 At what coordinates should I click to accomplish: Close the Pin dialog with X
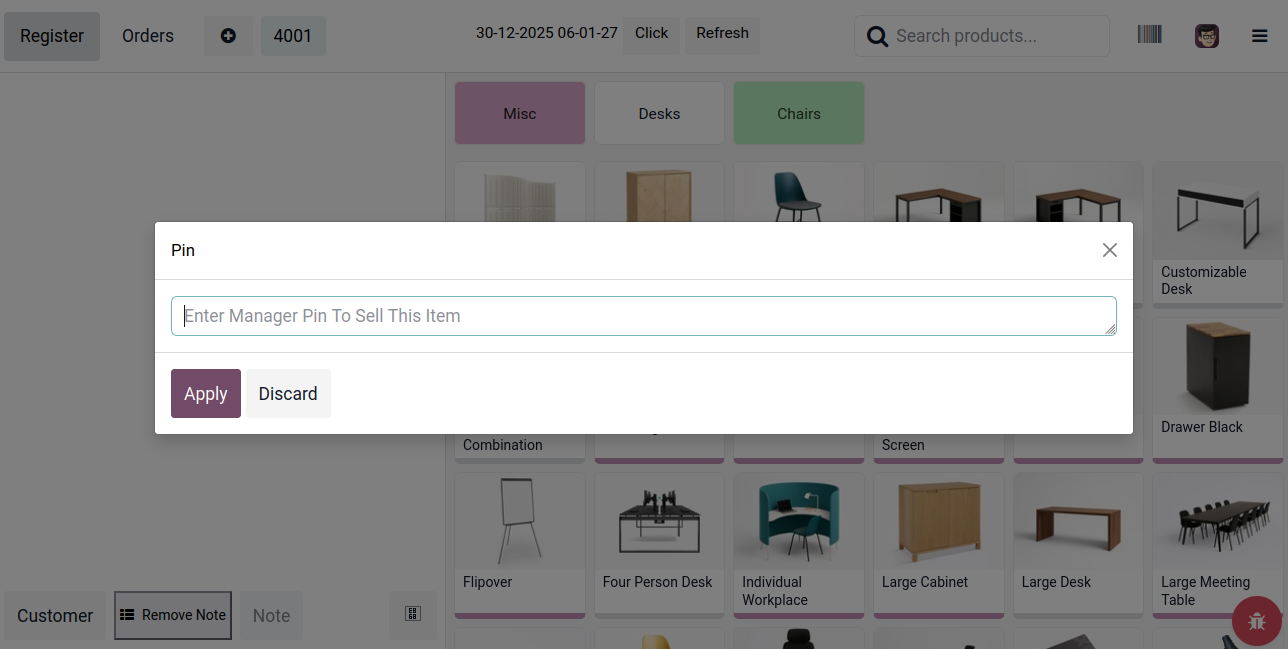[1109, 250]
